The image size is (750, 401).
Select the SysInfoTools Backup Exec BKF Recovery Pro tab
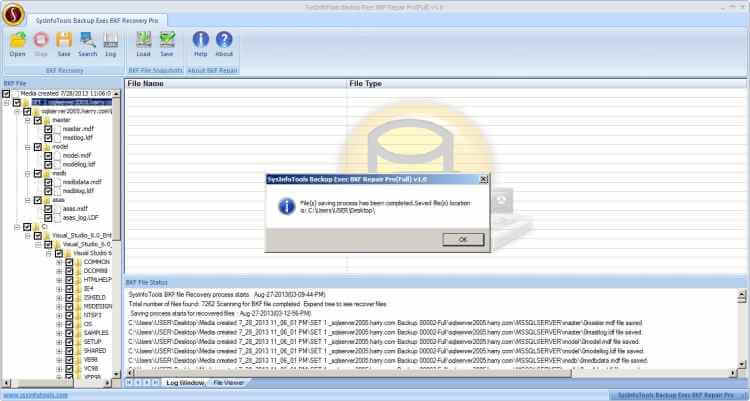97,21
